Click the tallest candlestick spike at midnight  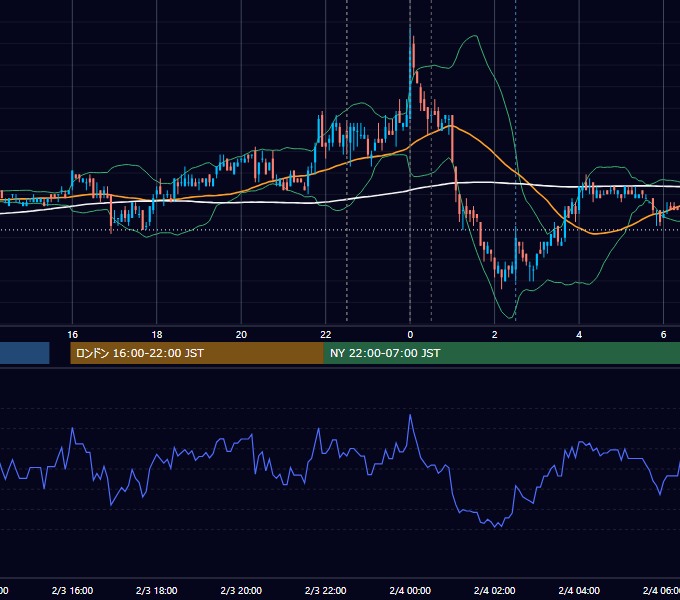click(x=410, y=74)
